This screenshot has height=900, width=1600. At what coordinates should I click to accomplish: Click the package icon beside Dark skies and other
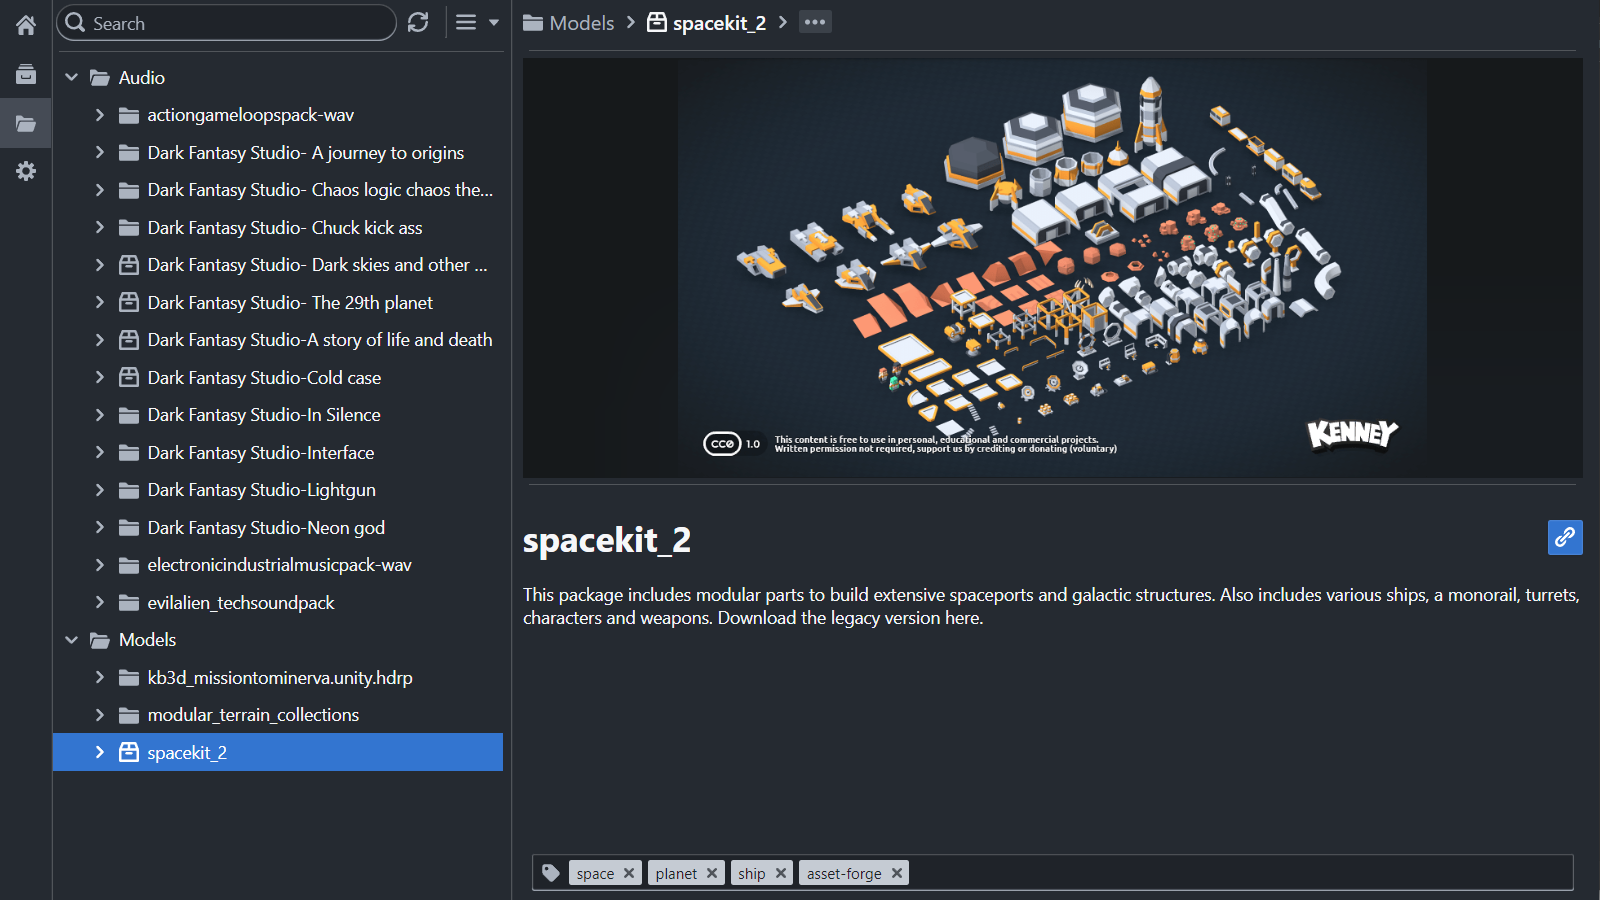click(x=129, y=265)
